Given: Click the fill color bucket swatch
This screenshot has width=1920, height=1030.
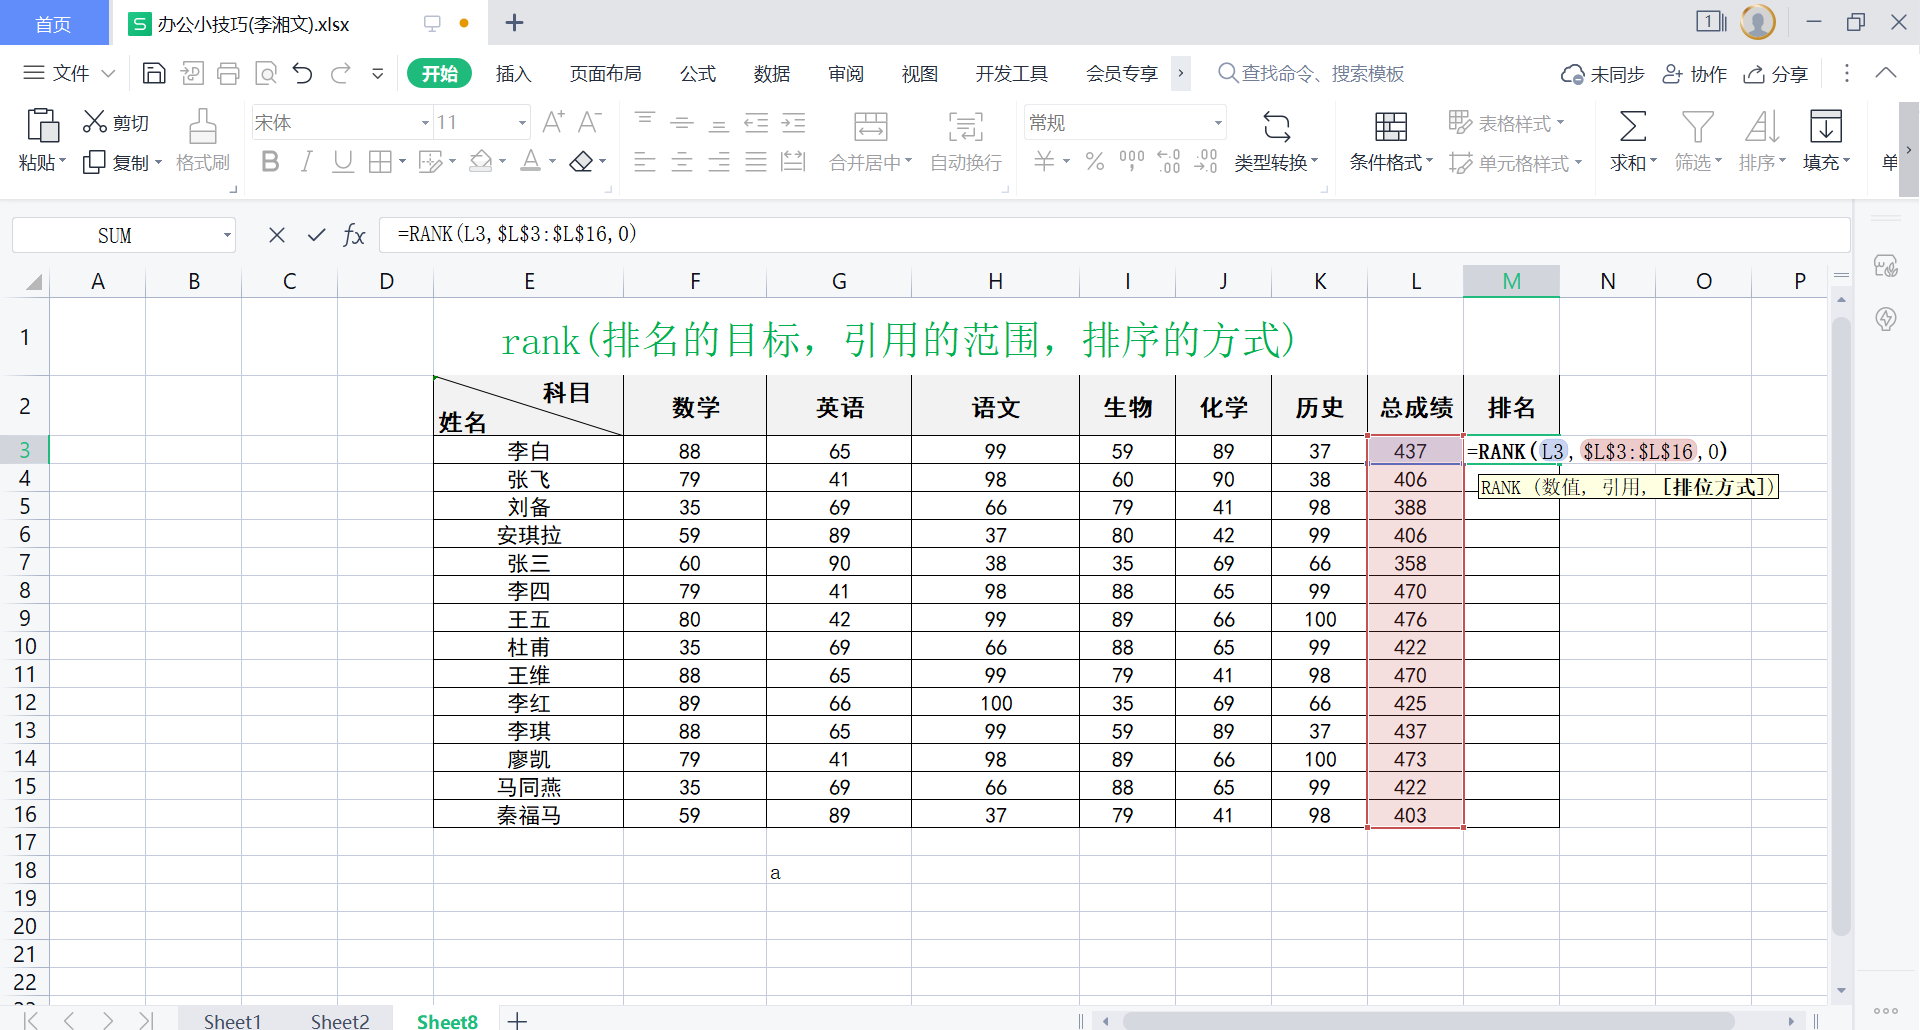Looking at the screenshot, I should click(481, 162).
